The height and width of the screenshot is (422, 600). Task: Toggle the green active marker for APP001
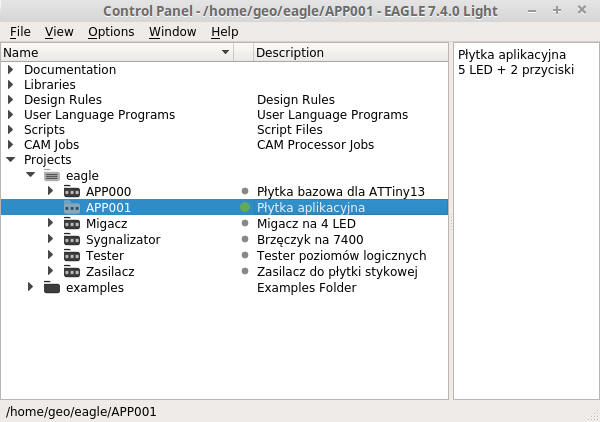point(244,207)
